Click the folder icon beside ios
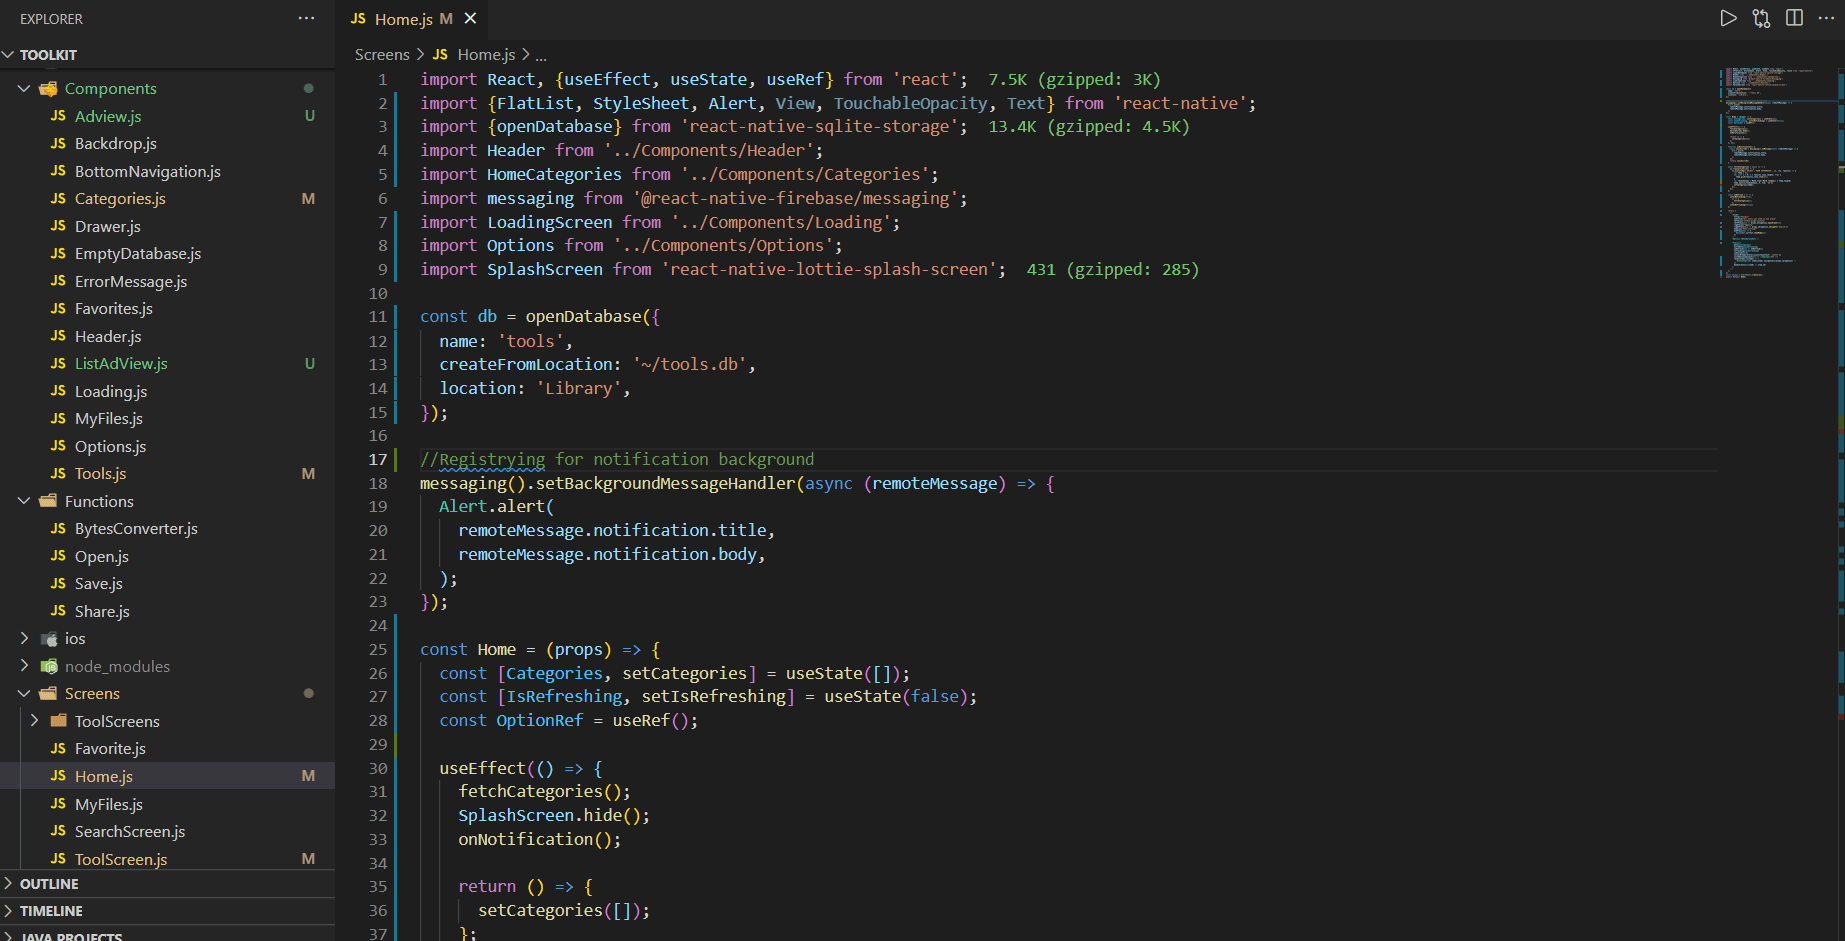 click(48, 638)
